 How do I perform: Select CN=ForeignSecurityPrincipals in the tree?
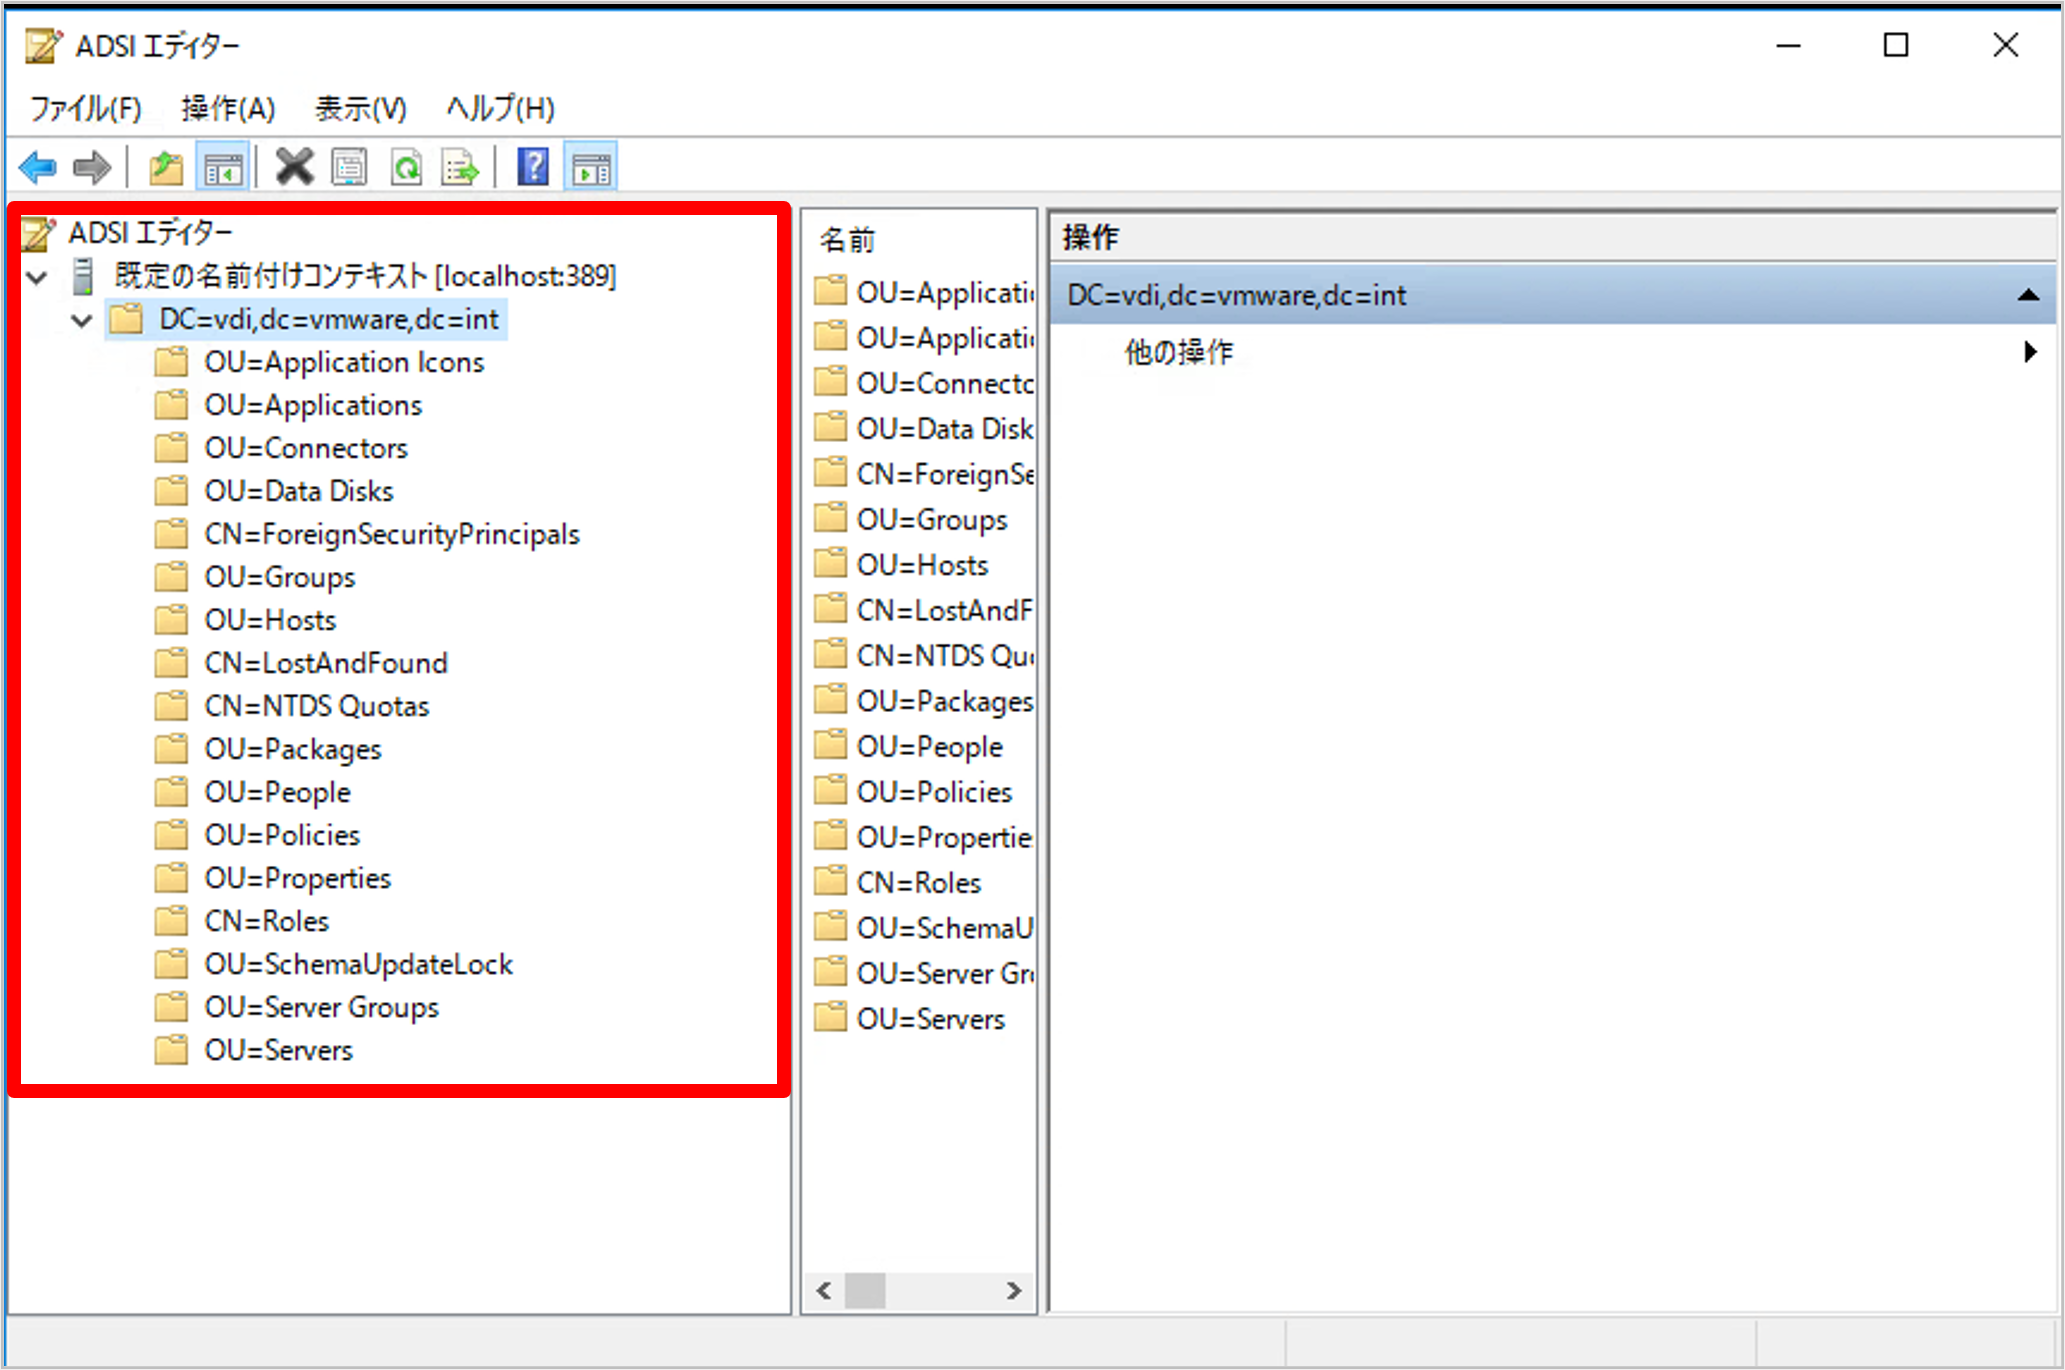392,534
